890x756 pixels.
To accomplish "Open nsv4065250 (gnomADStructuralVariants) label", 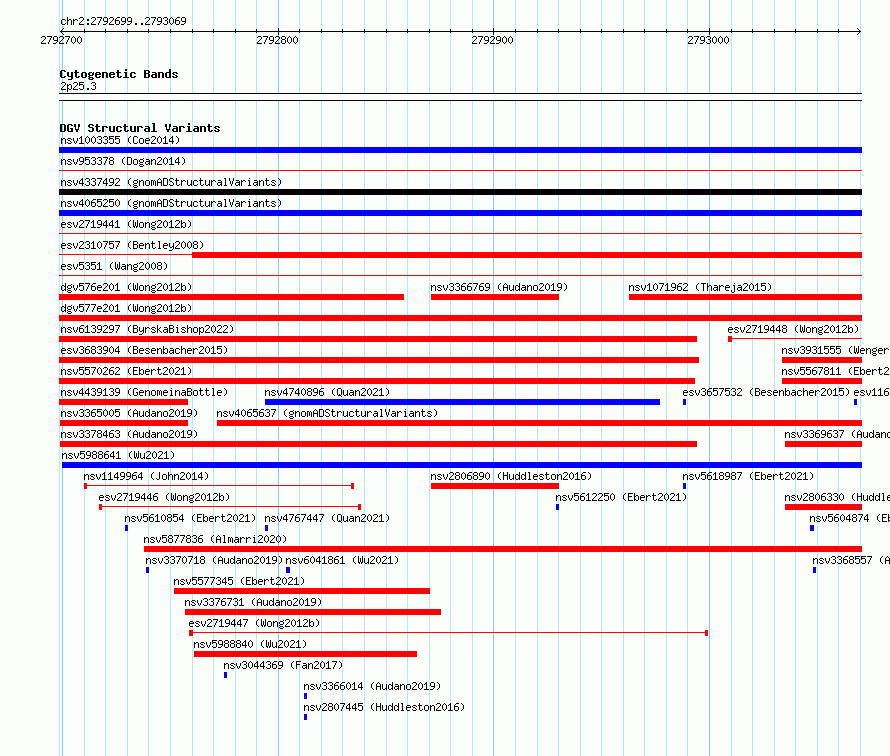I will pyautogui.click(x=171, y=203).
